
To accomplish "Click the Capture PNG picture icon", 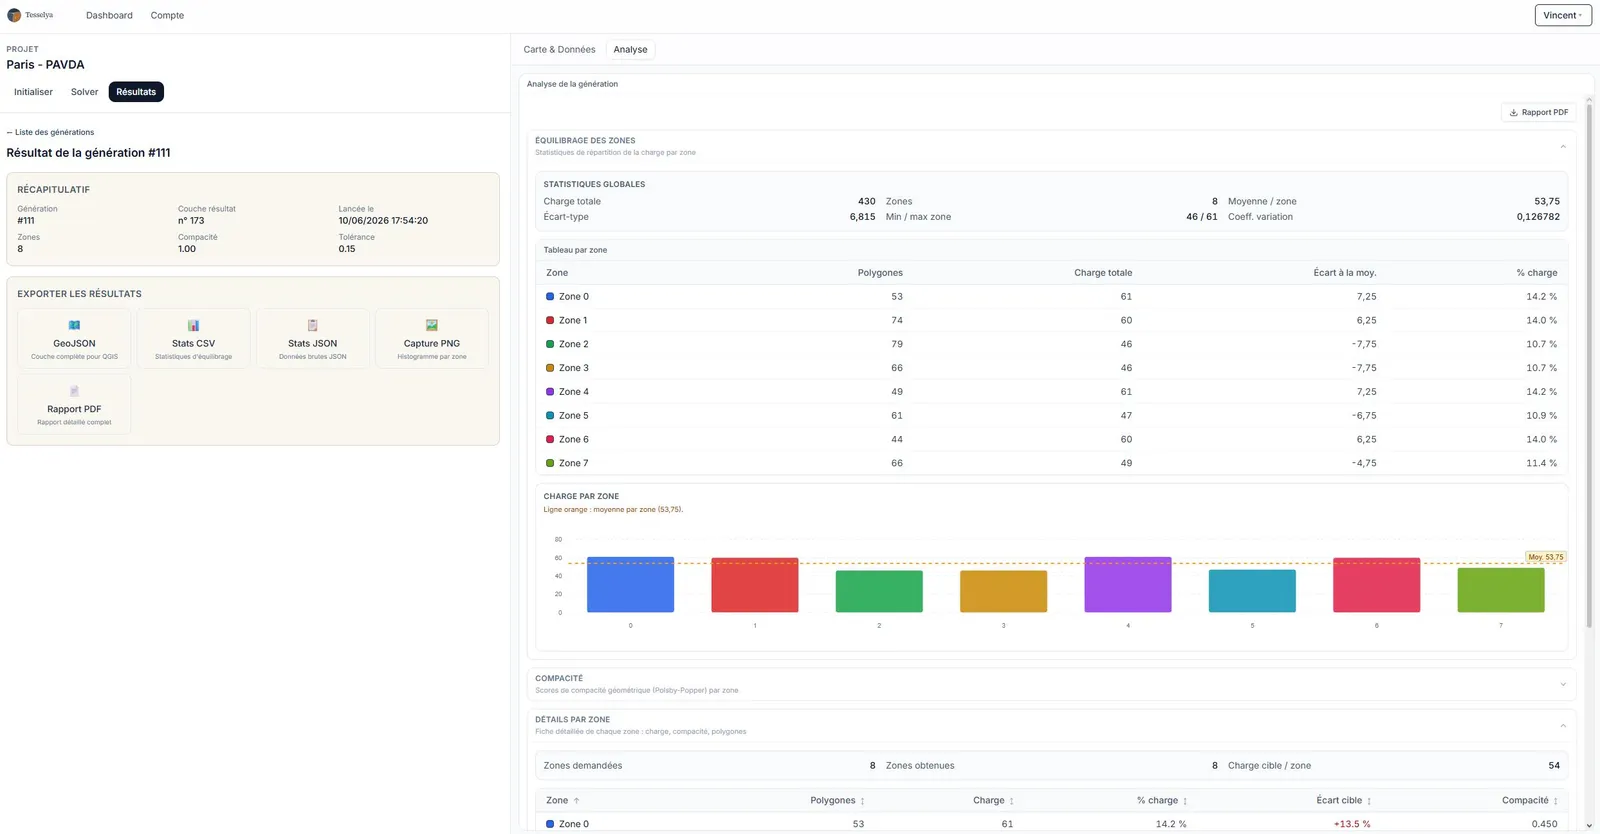I will (x=432, y=325).
